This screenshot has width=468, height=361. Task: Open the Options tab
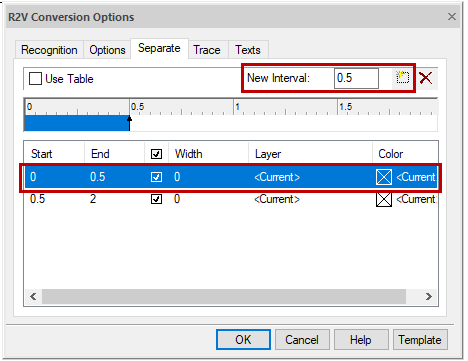coord(107,50)
